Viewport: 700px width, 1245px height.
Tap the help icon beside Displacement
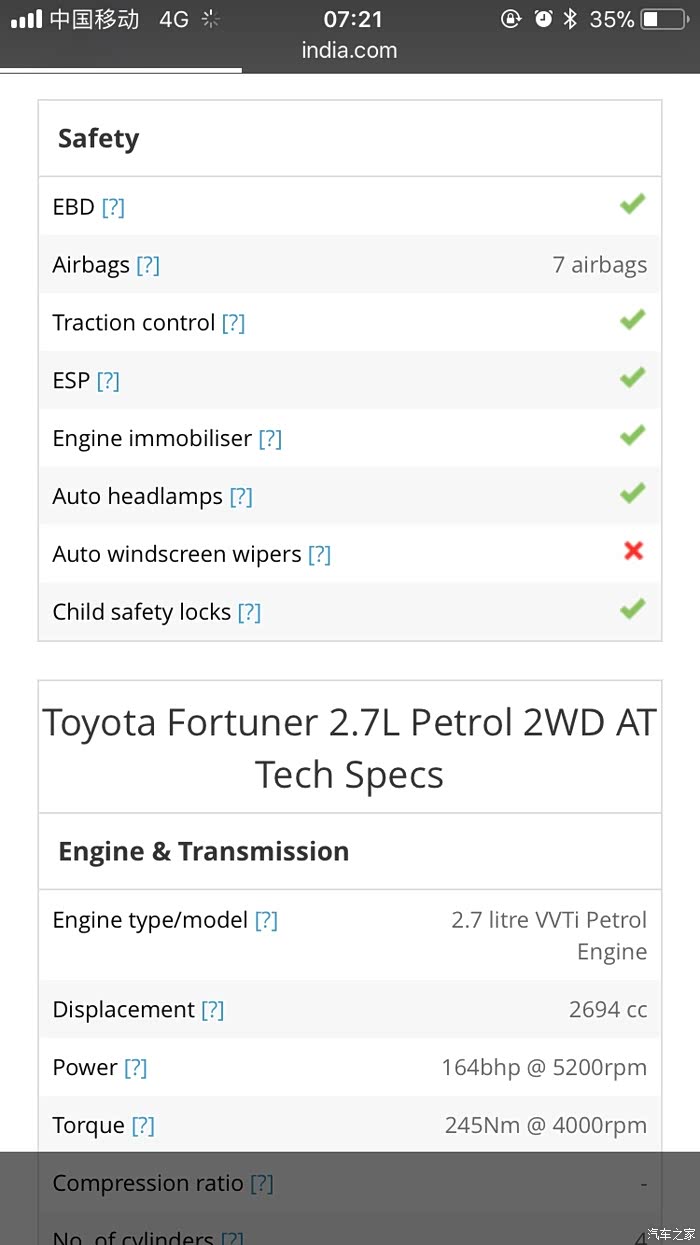212,1010
